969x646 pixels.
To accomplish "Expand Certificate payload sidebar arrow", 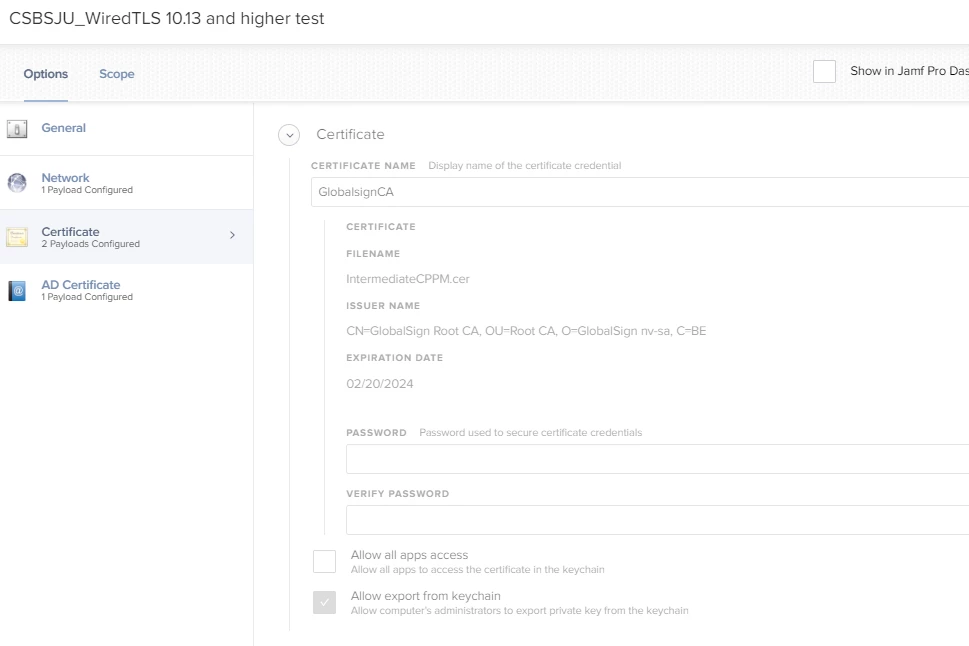I will pos(232,236).
